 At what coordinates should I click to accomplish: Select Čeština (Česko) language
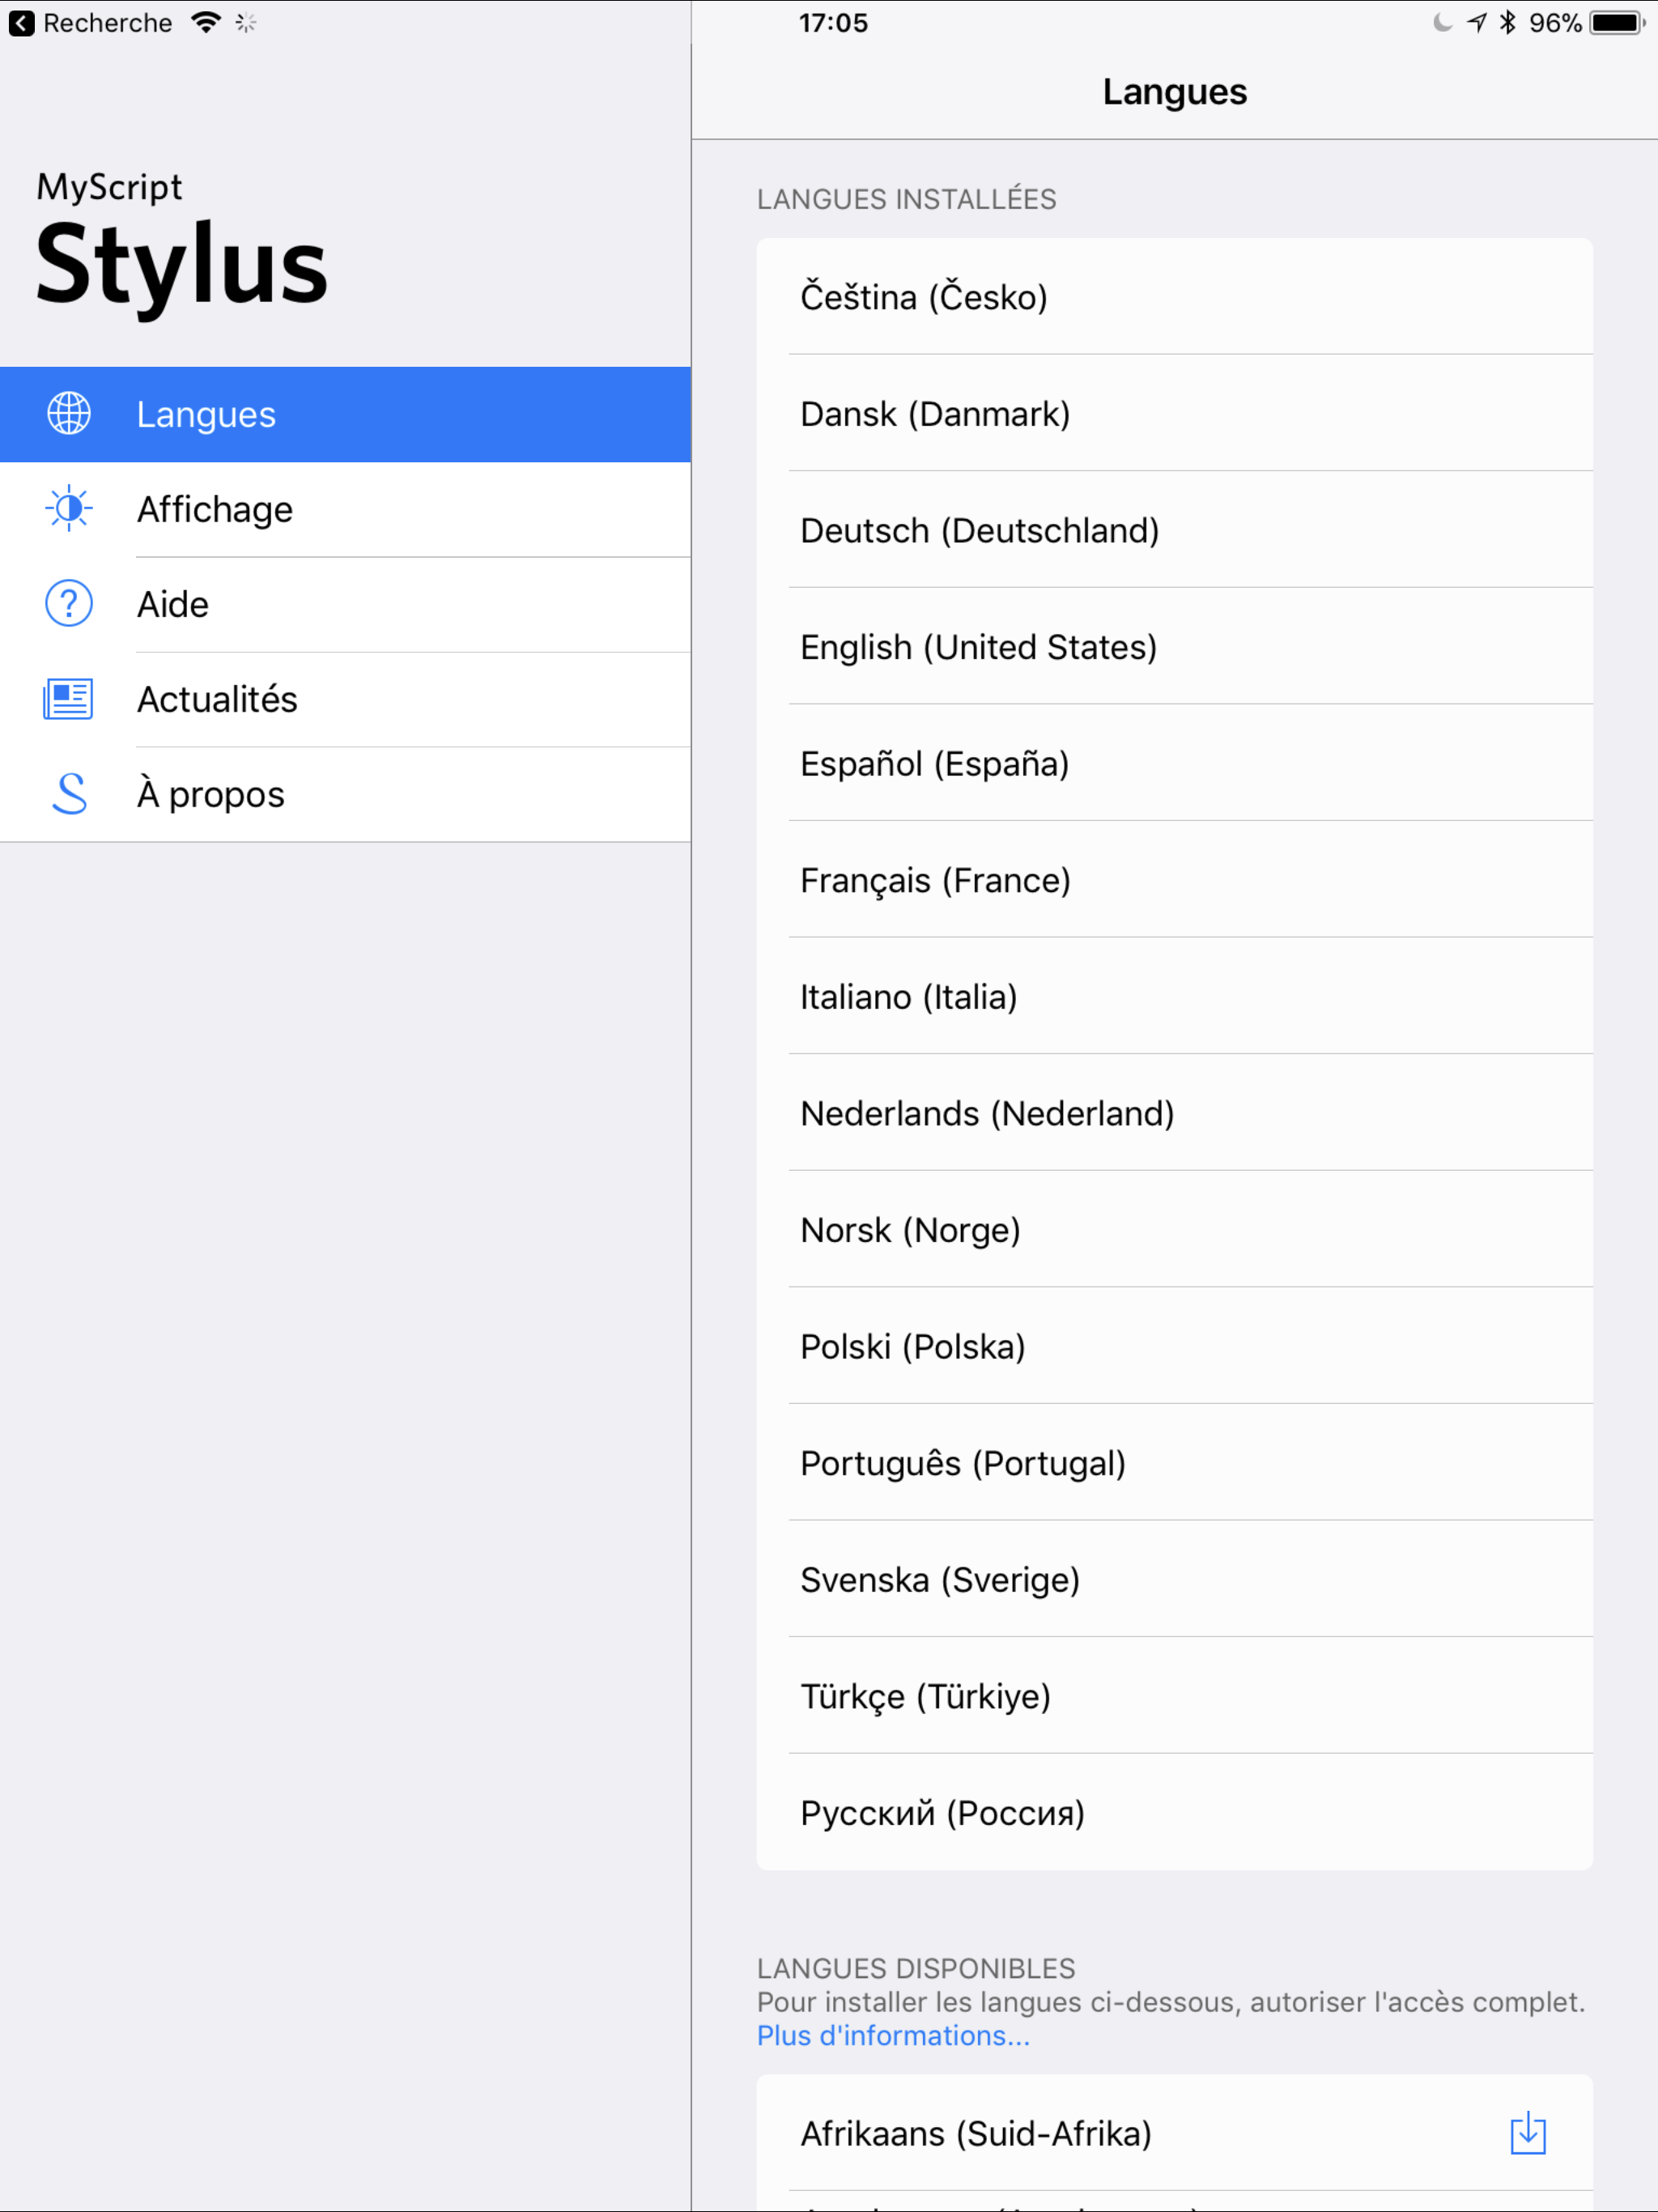(x=924, y=297)
